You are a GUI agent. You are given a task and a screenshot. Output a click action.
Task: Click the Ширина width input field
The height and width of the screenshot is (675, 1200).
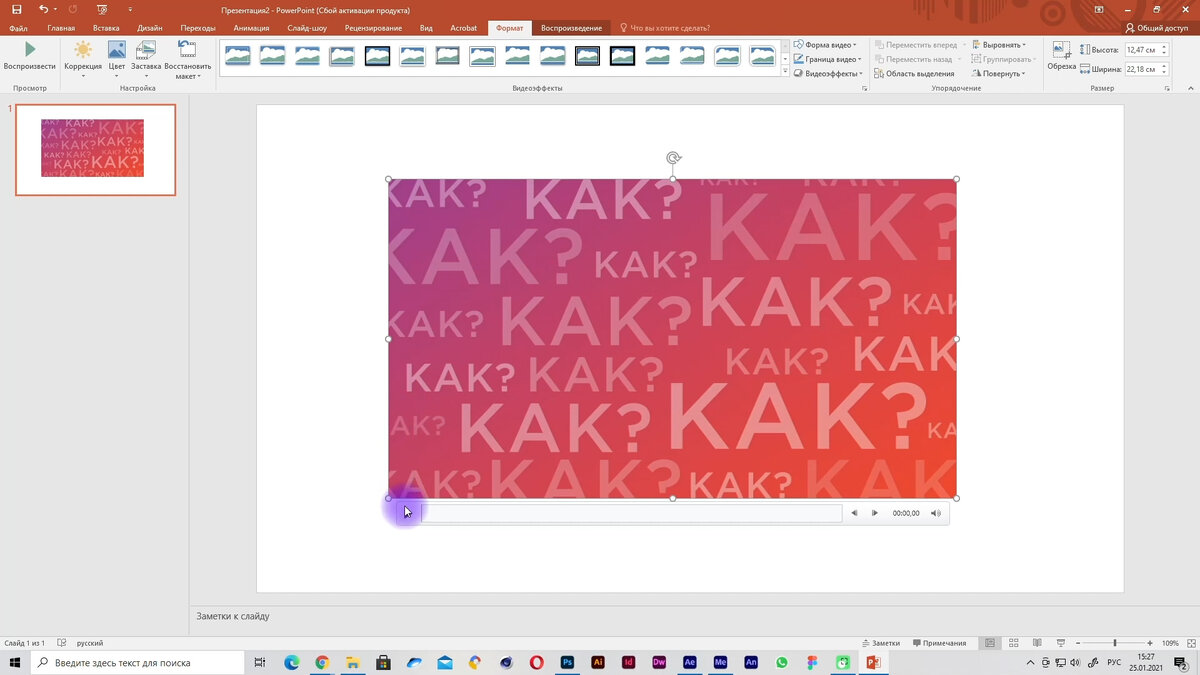click(1141, 69)
